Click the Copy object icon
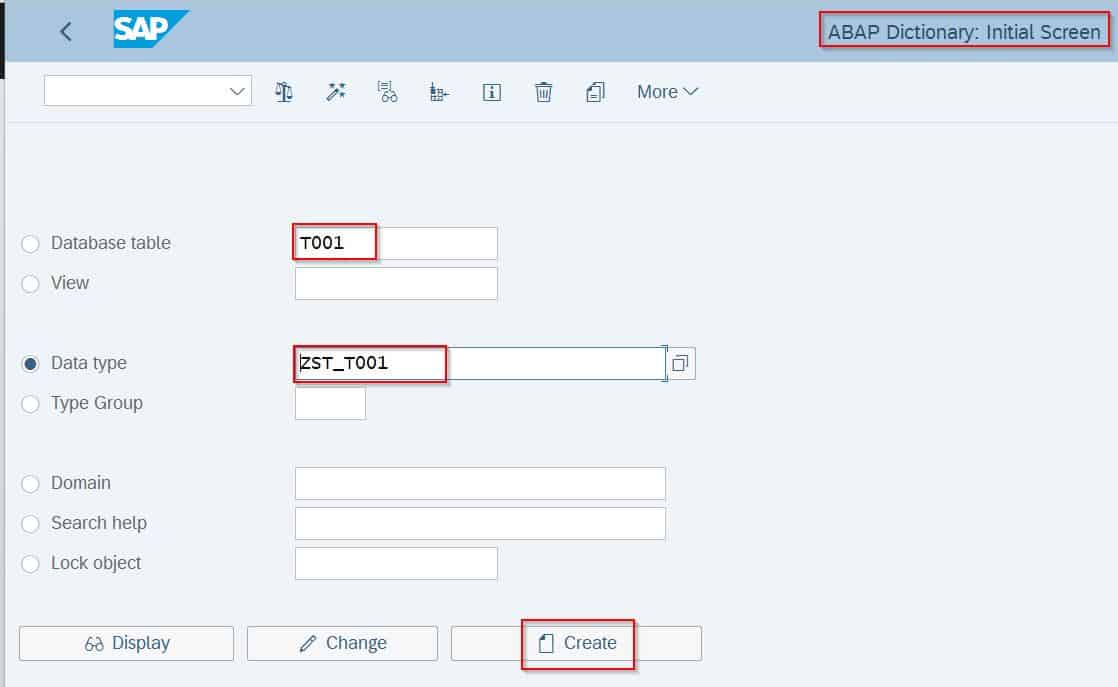Screen dimensions: 1118x687 click(x=595, y=91)
